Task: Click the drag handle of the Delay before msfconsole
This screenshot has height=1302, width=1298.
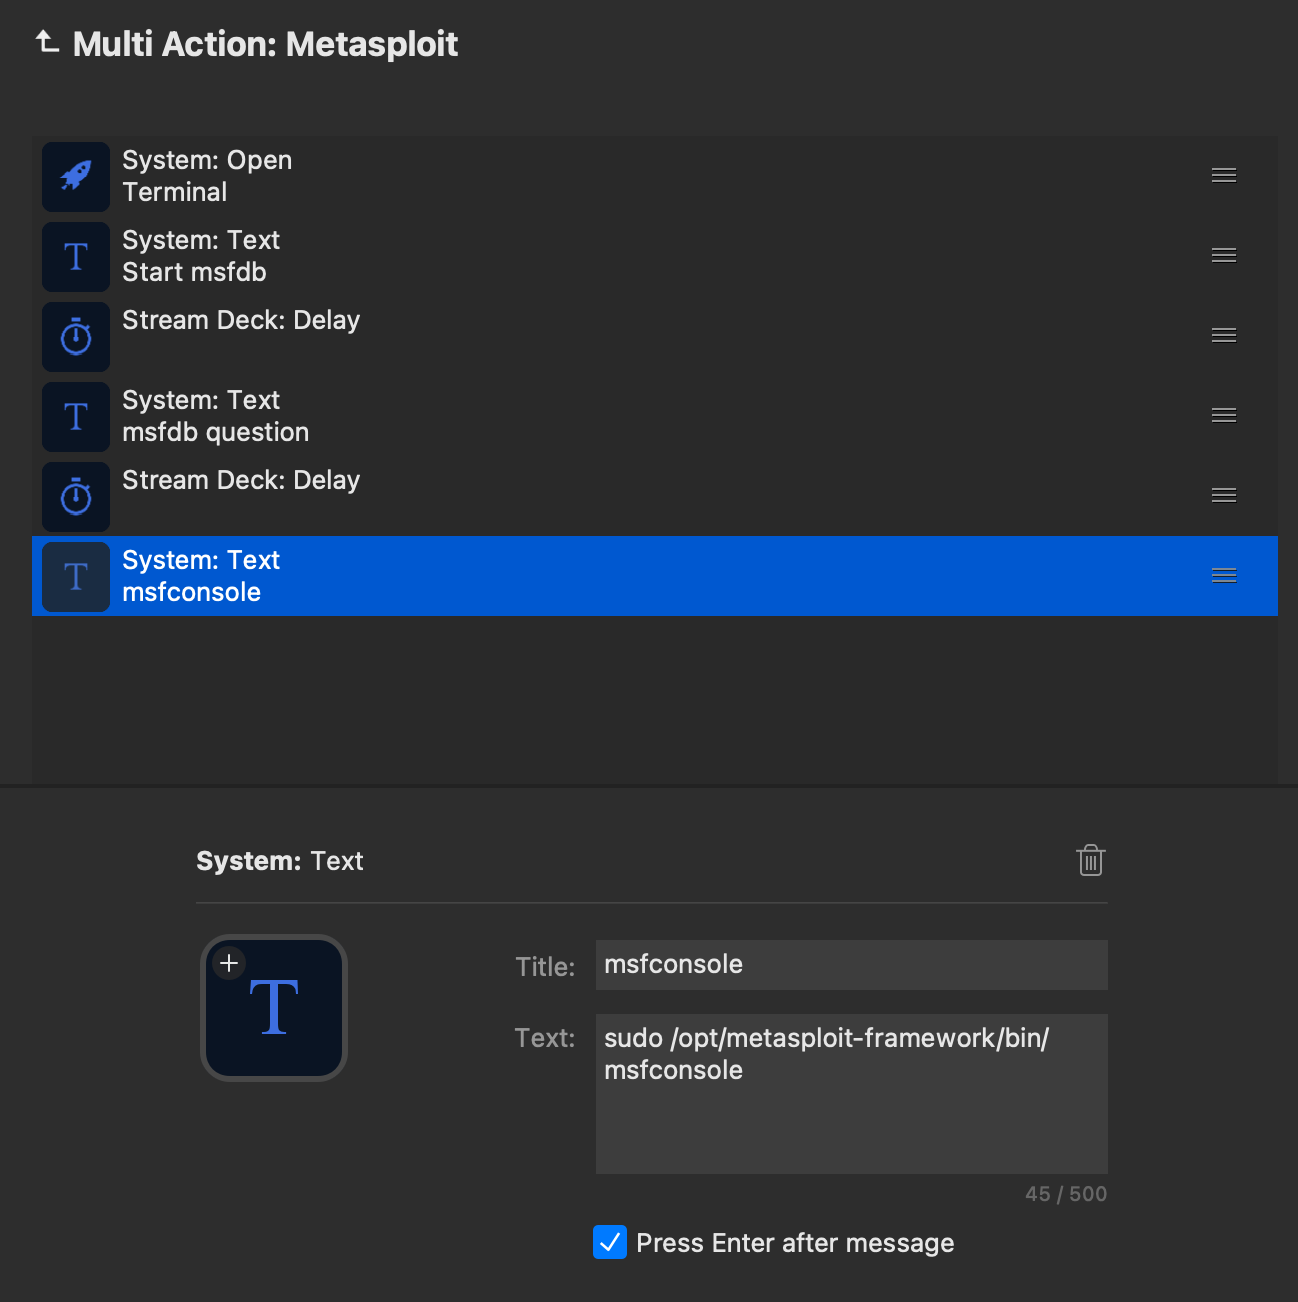Action: click(x=1224, y=496)
